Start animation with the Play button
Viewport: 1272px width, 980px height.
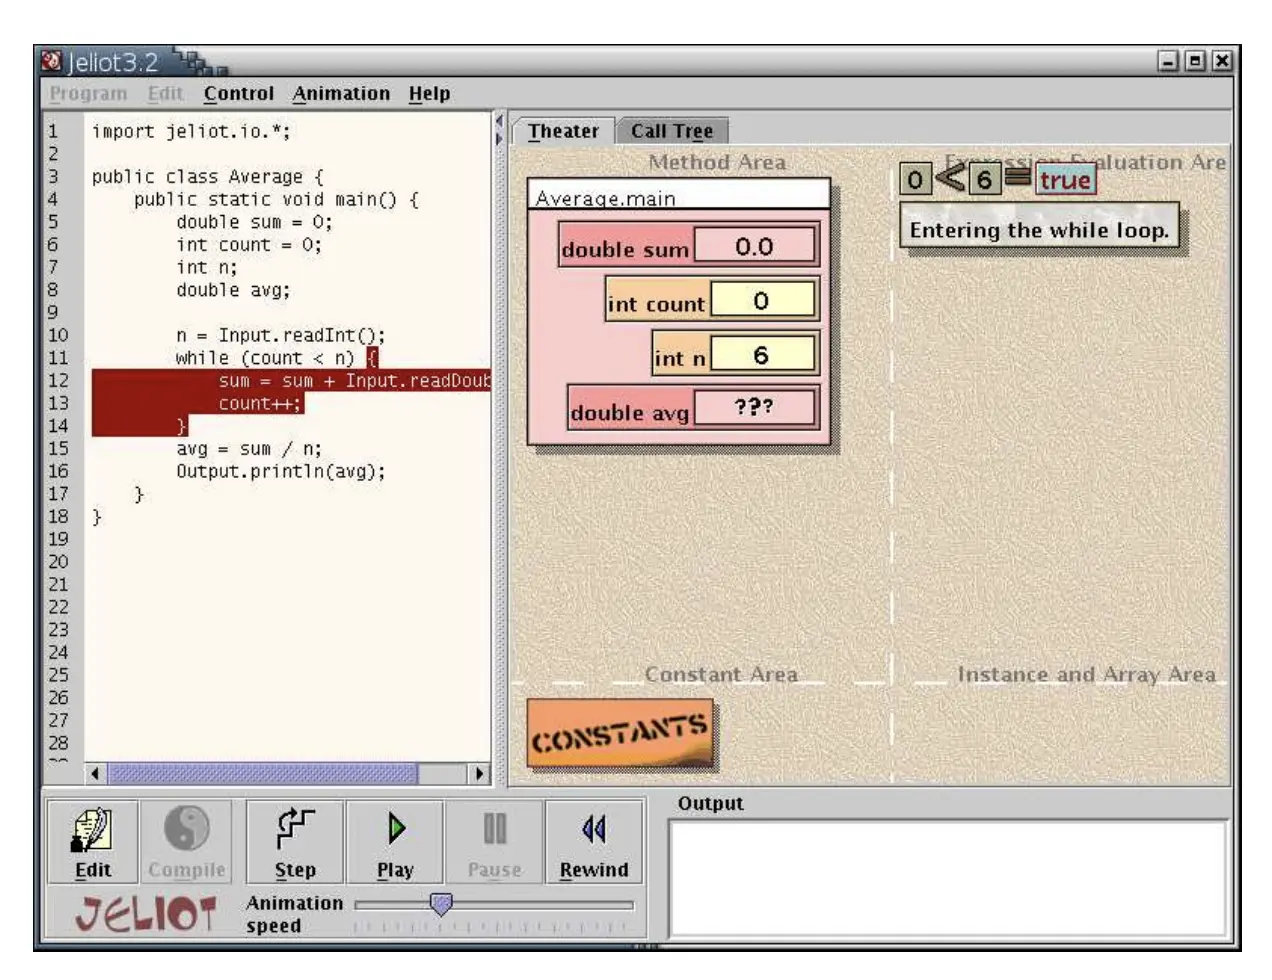pos(395,841)
